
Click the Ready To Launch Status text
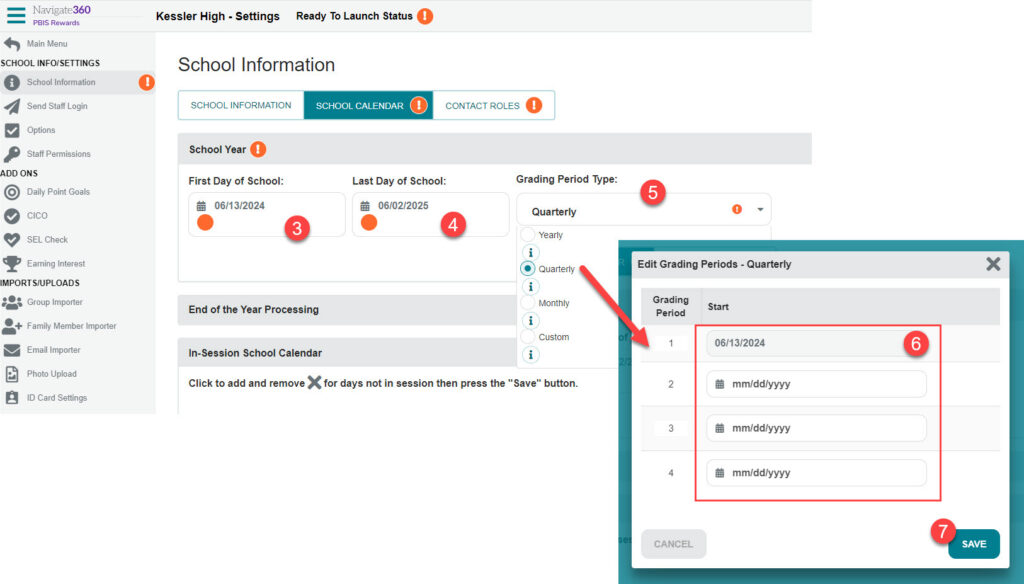(x=354, y=16)
